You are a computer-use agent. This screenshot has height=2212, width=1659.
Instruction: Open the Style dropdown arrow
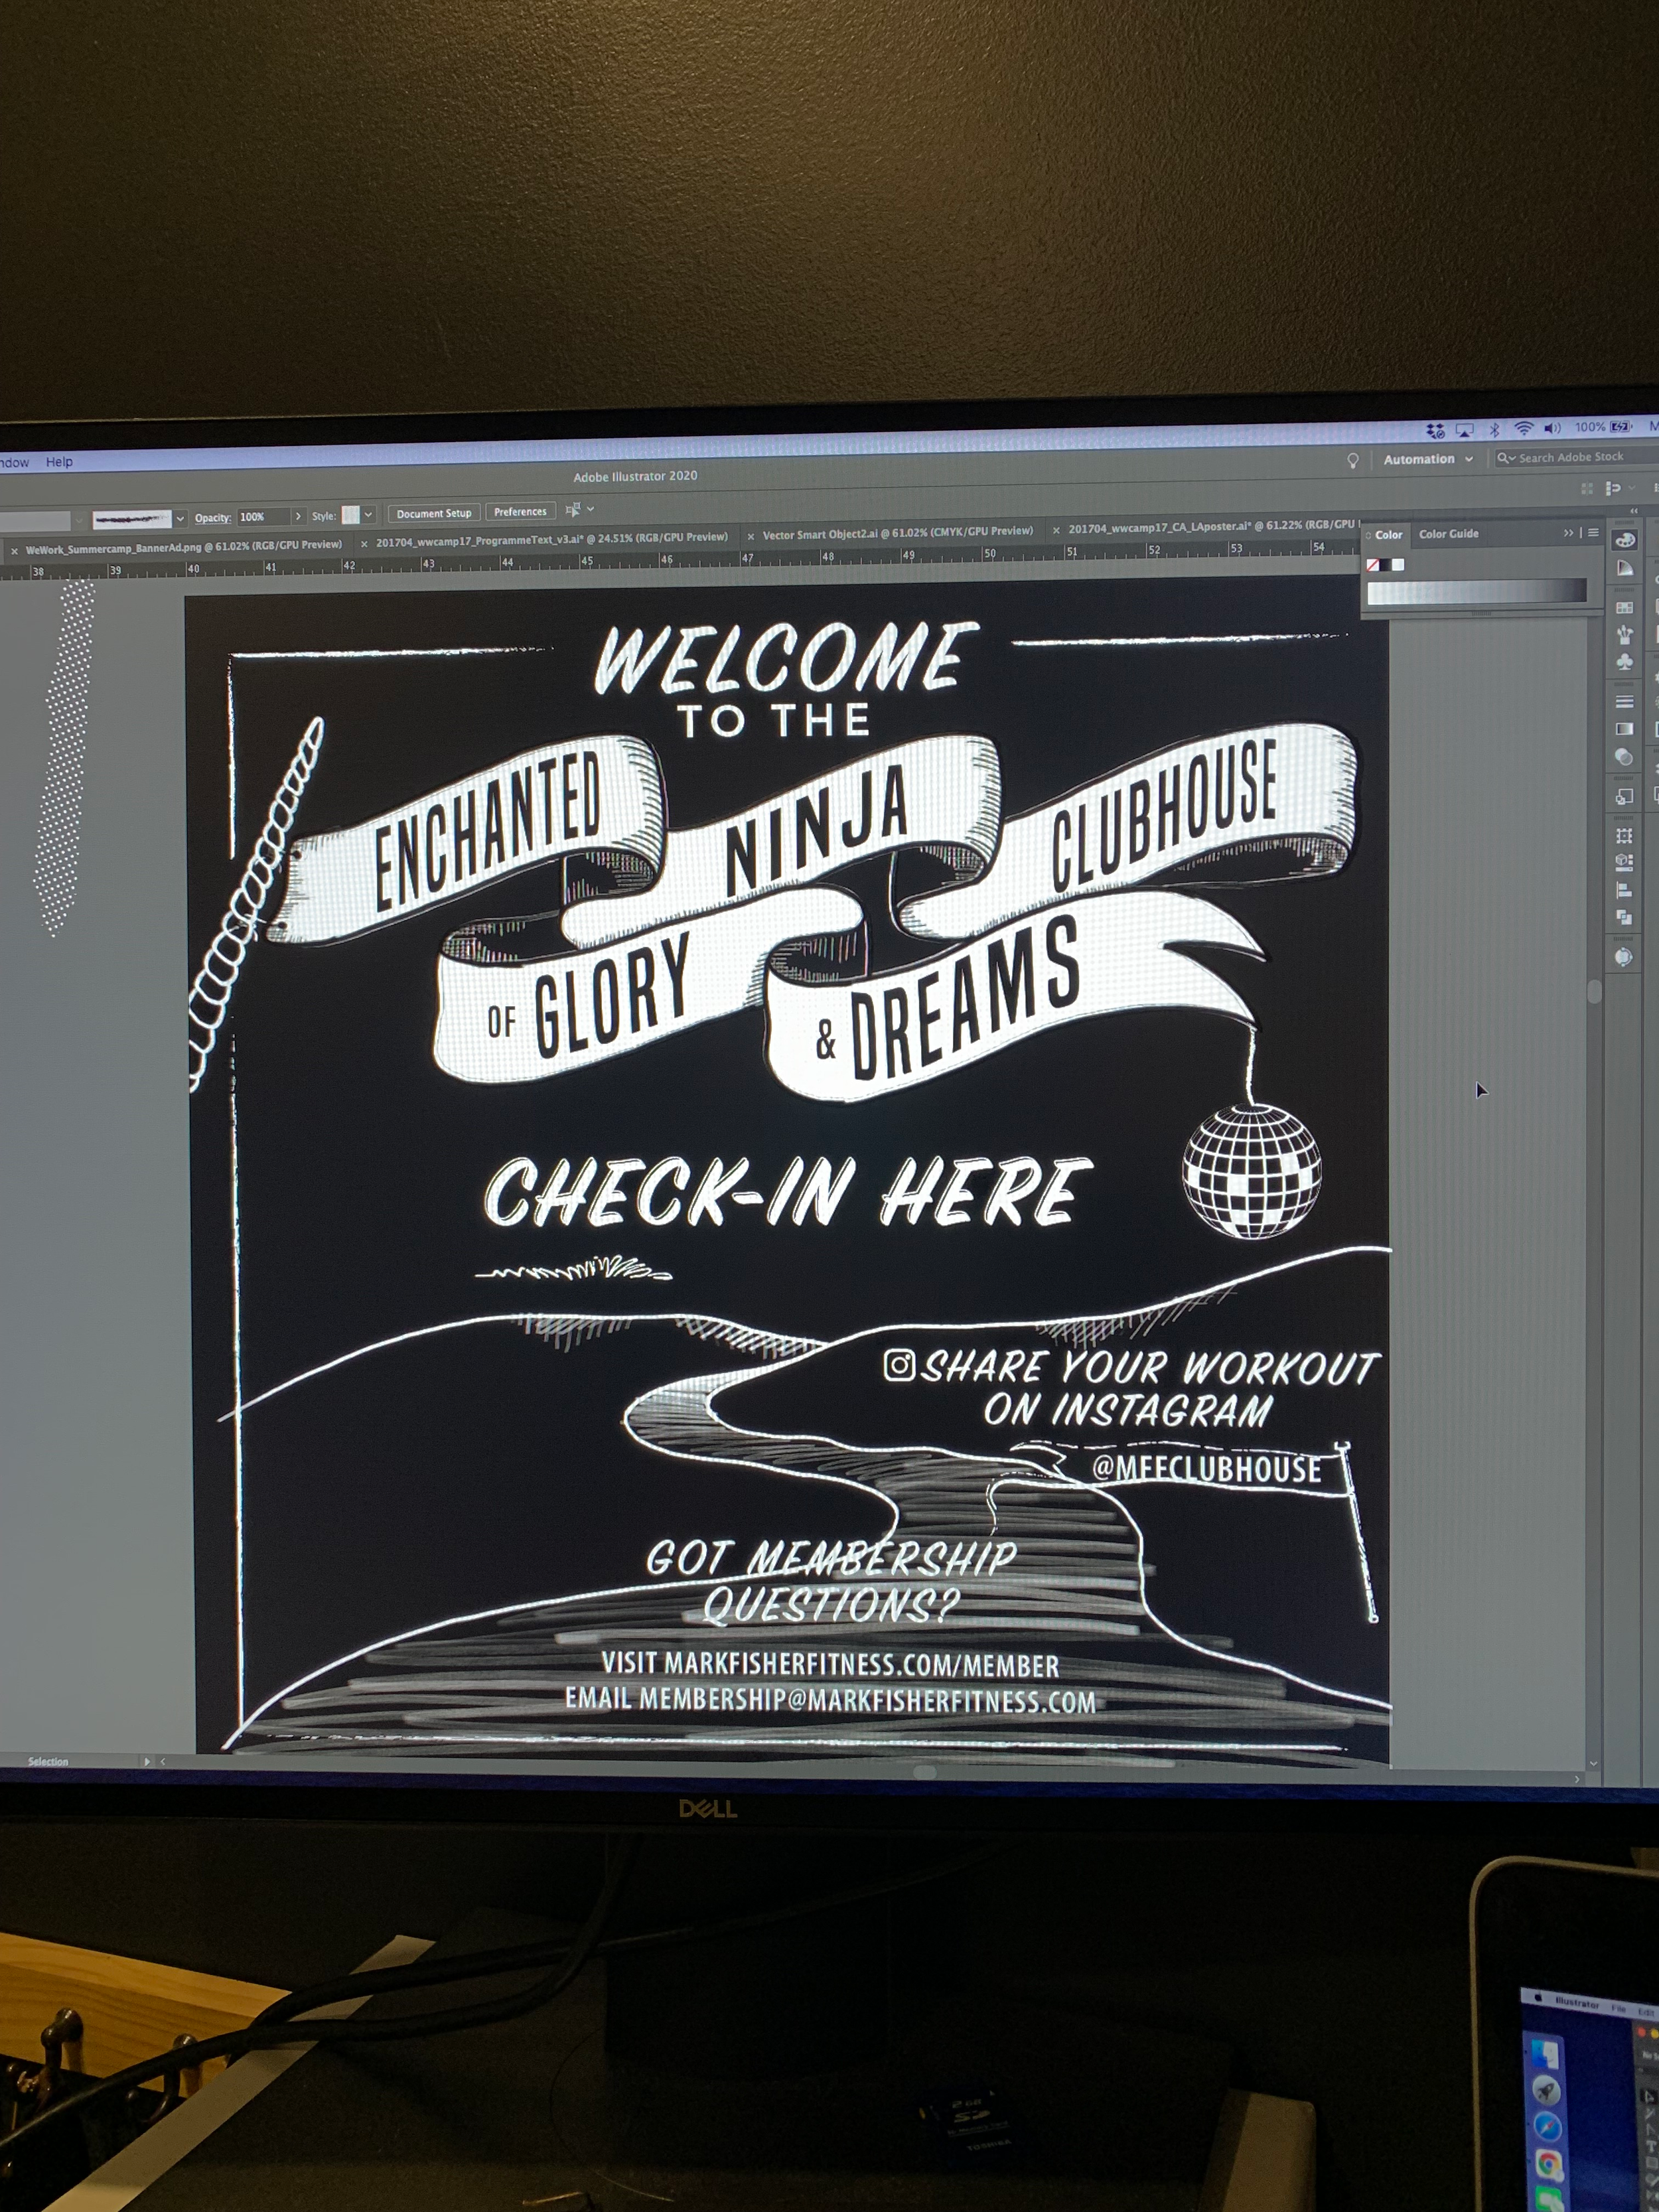[x=368, y=514]
